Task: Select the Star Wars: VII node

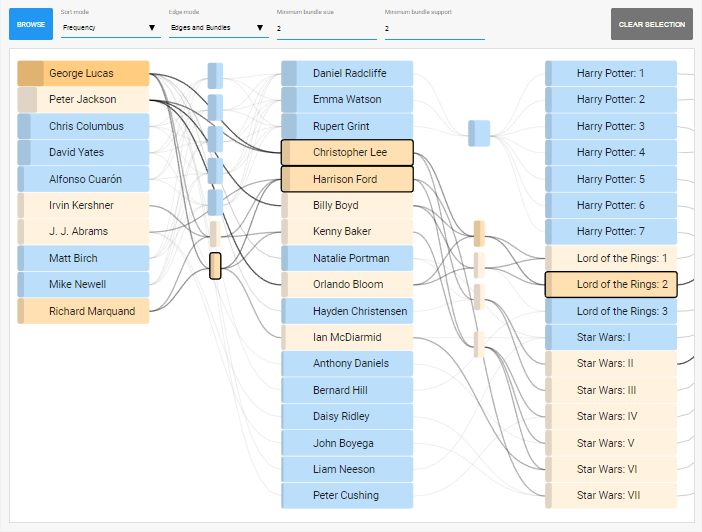Action: click(611, 496)
